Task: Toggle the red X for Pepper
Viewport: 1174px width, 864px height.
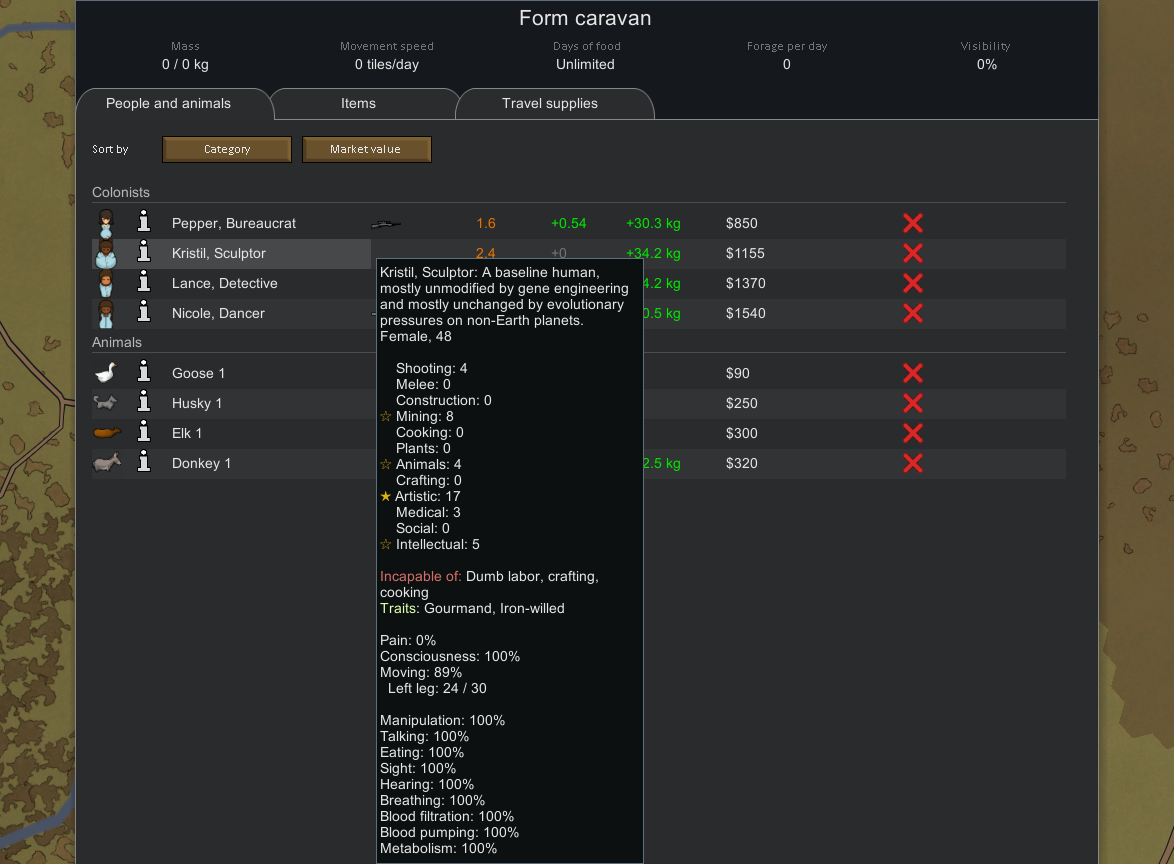Action: 912,223
